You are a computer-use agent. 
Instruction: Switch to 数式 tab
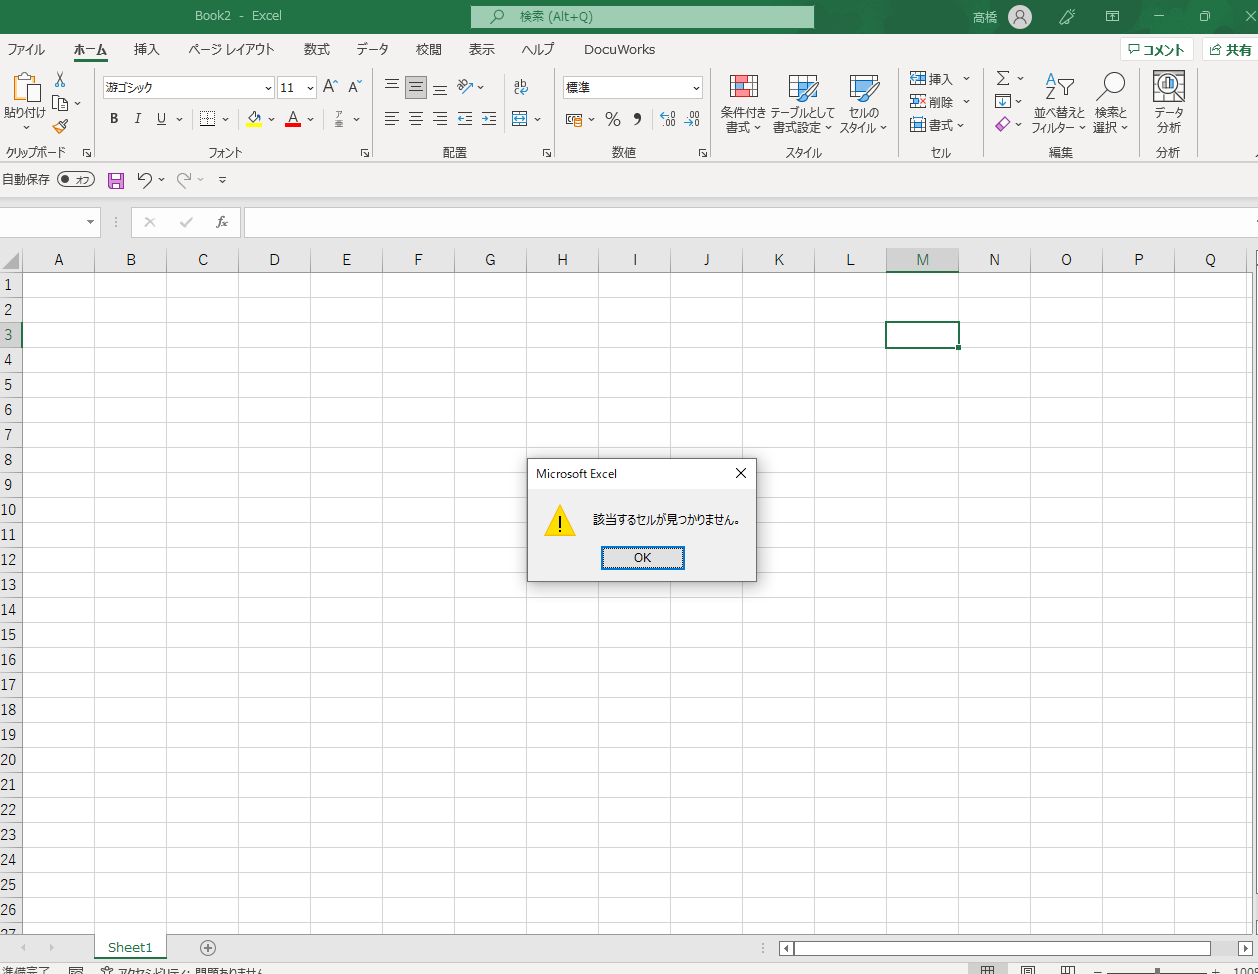(317, 49)
